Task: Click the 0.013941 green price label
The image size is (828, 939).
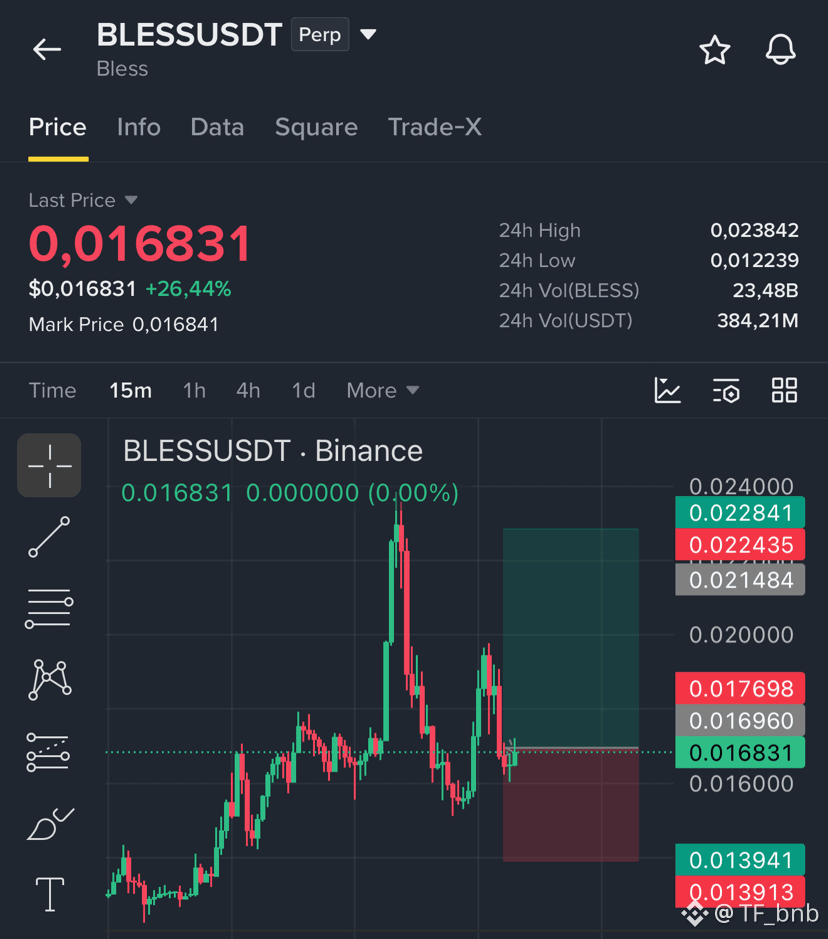Action: click(740, 860)
